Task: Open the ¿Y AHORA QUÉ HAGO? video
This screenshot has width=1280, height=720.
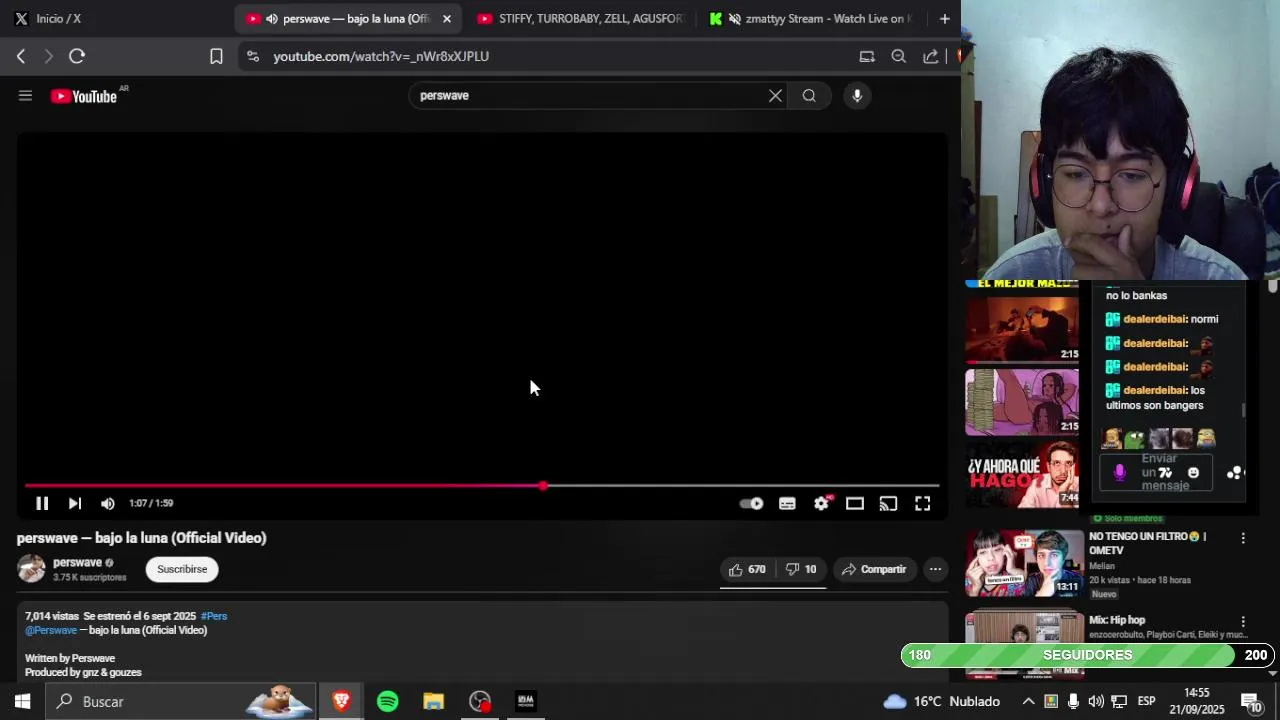Action: [1022, 474]
